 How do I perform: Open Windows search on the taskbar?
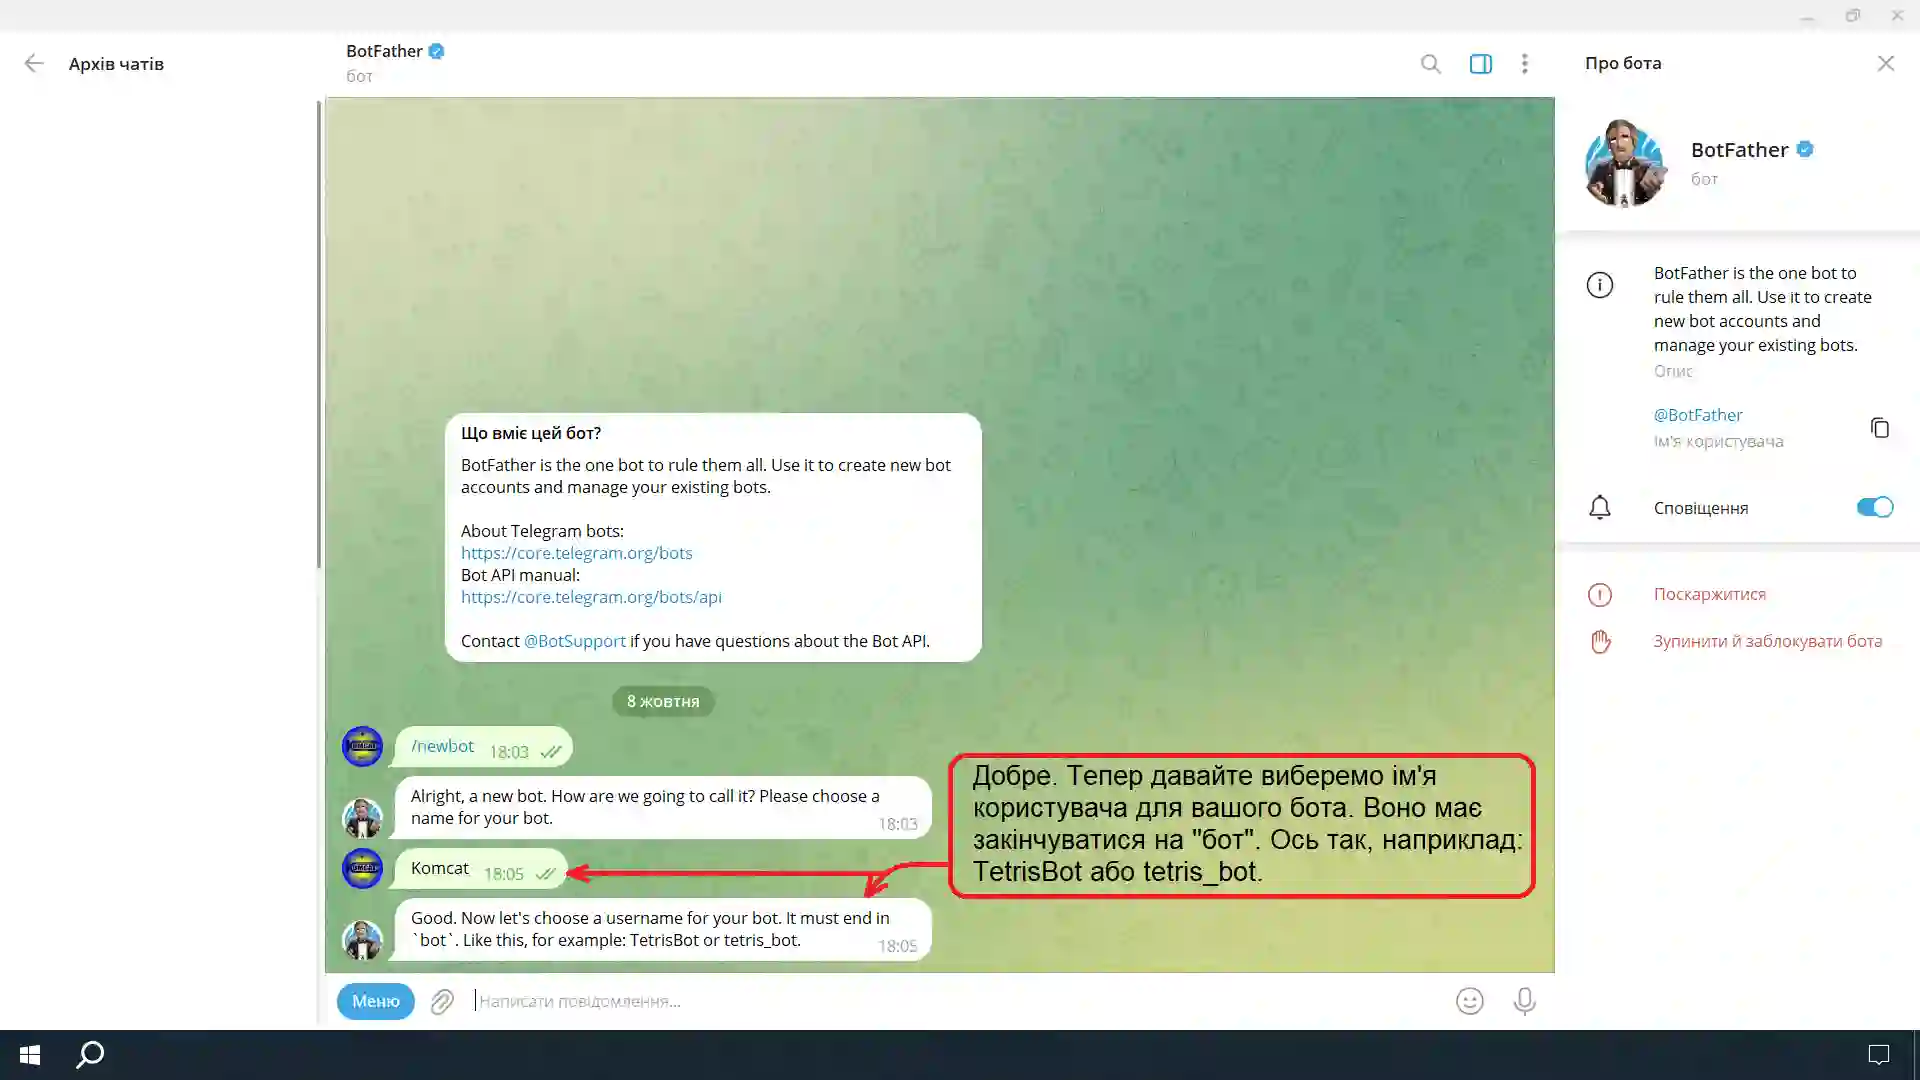(x=90, y=1054)
